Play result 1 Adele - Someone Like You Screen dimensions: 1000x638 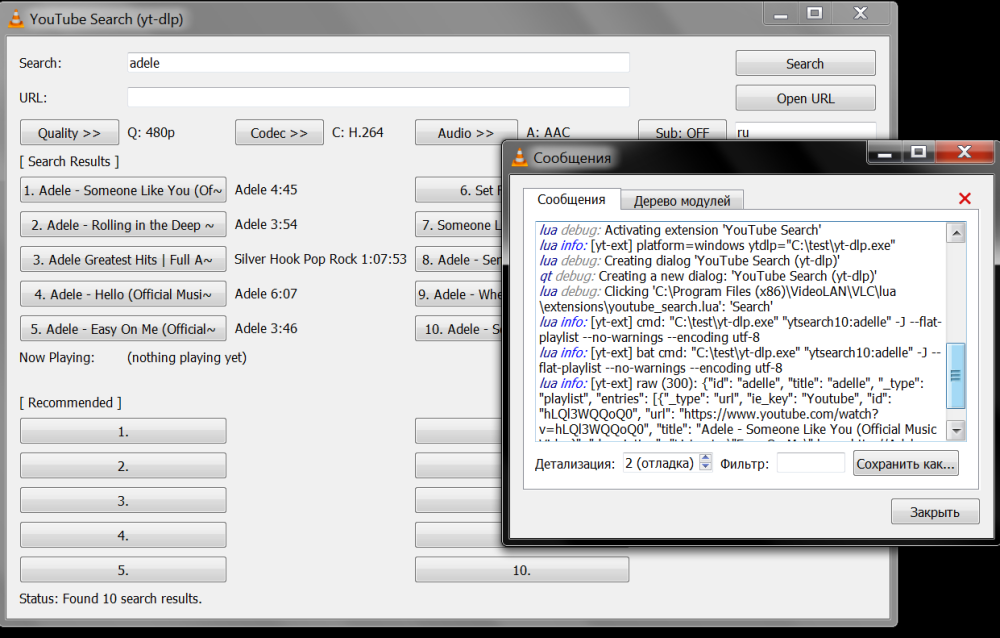tap(123, 190)
